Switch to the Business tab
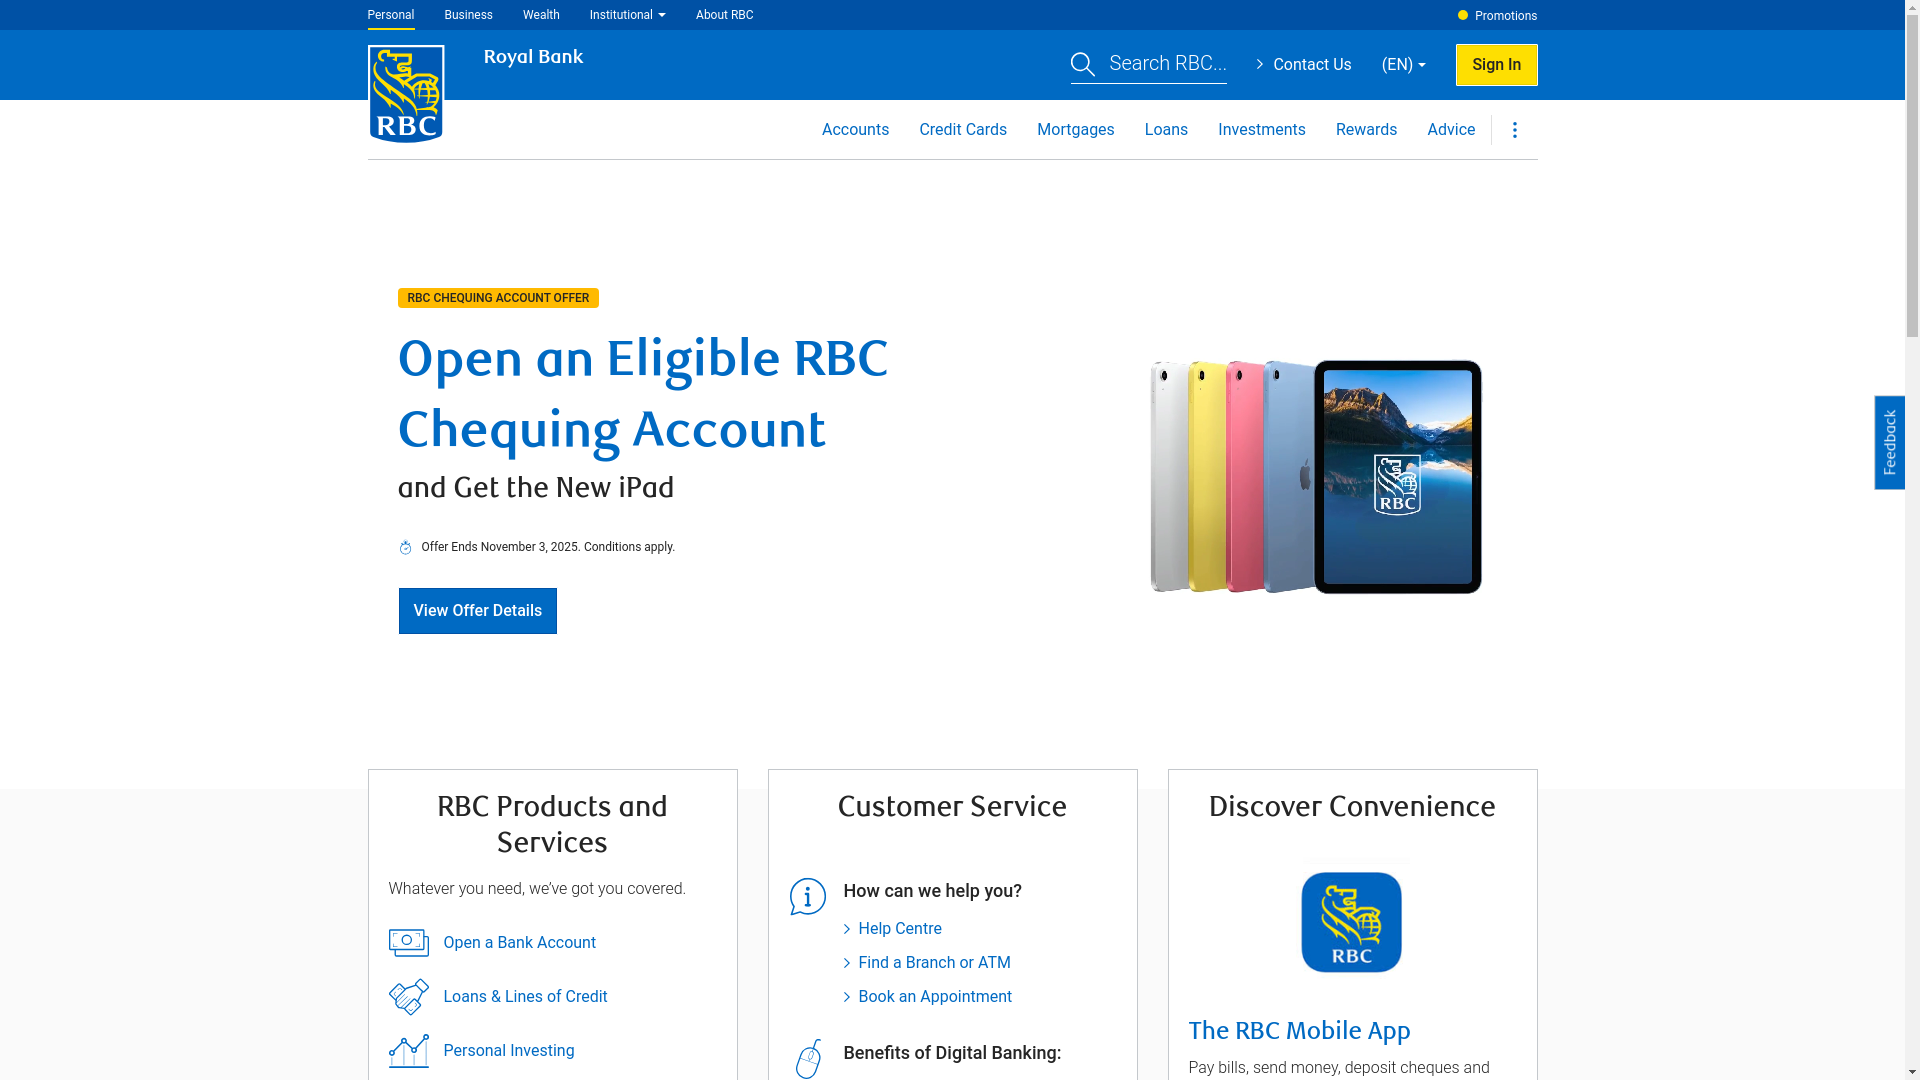Image resolution: width=1920 pixels, height=1080 pixels. 468,15
